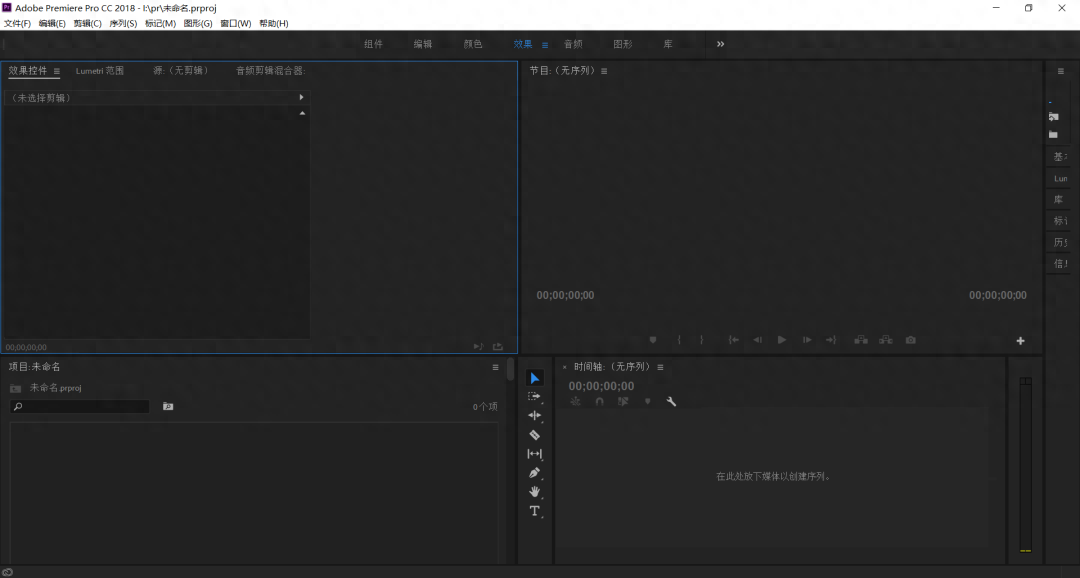Open the 效果控件 panel menu
The image size is (1080, 578).
click(x=56, y=71)
